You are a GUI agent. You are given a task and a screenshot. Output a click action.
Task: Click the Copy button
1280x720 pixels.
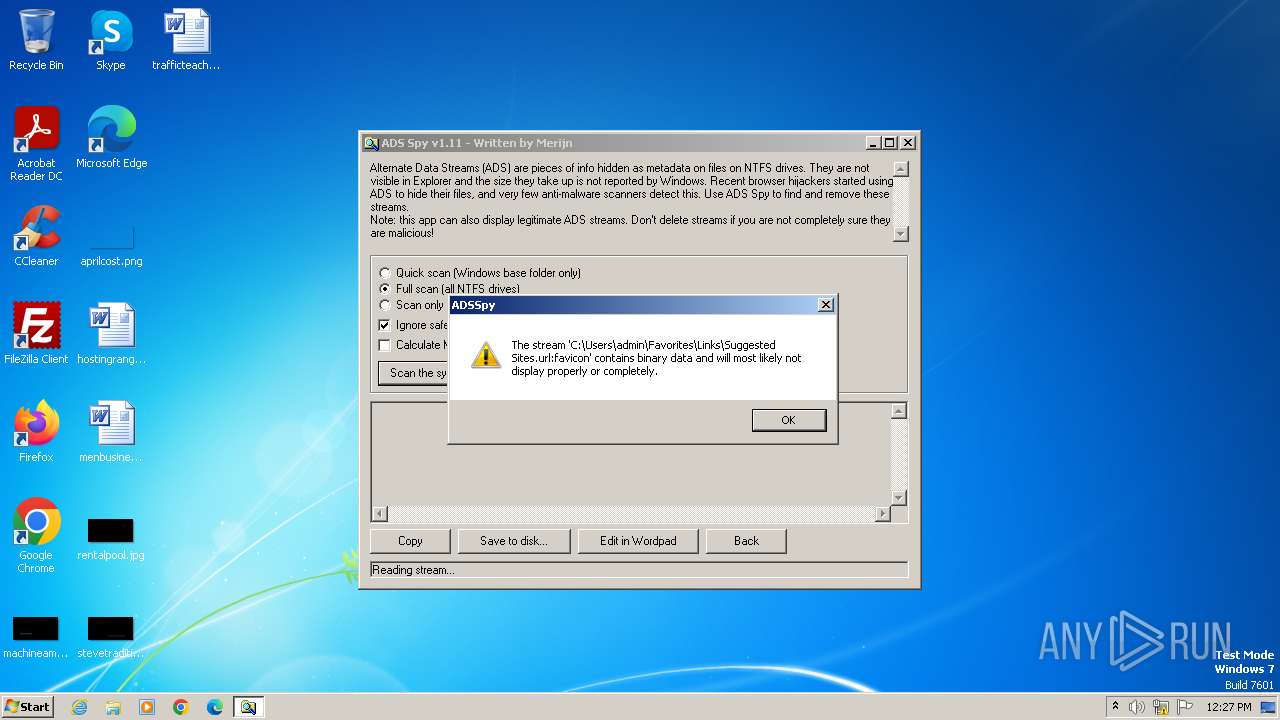(x=410, y=541)
